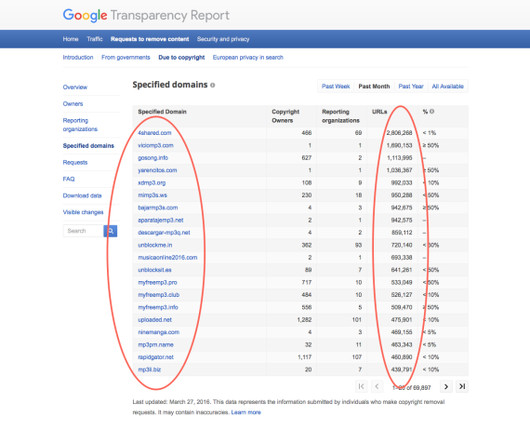The image size is (530, 443).
Task: Open European privacy in search tab
Action: pyautogui.click(x=248, y=57)
